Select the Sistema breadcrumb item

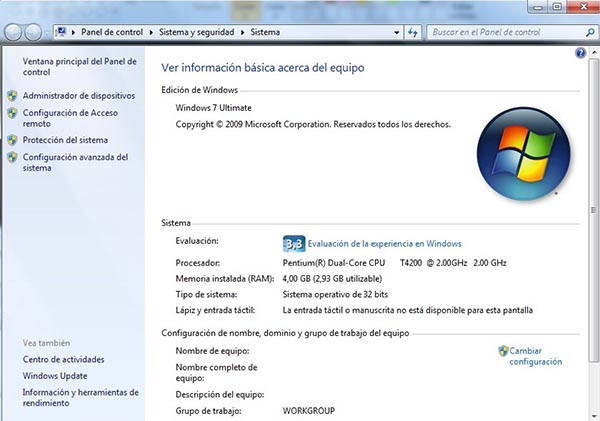tap(265, 32)
